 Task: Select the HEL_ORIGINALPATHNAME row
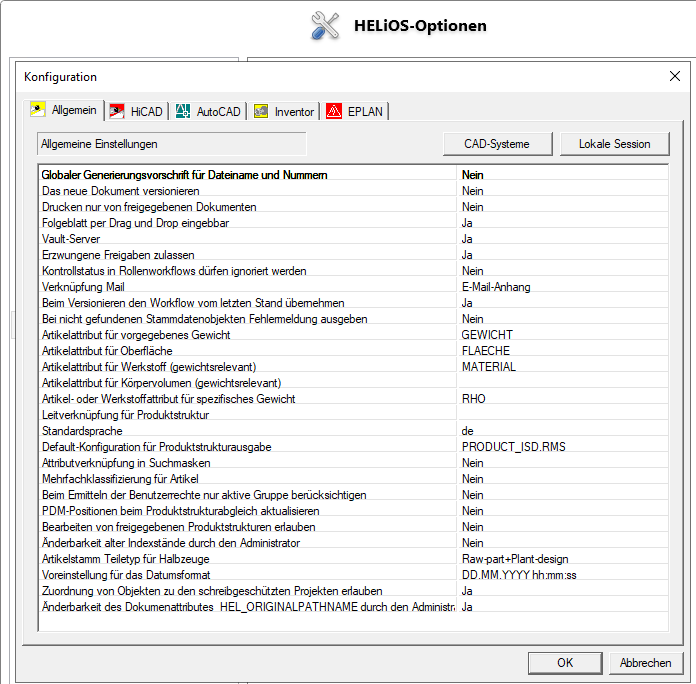point(354,606)
